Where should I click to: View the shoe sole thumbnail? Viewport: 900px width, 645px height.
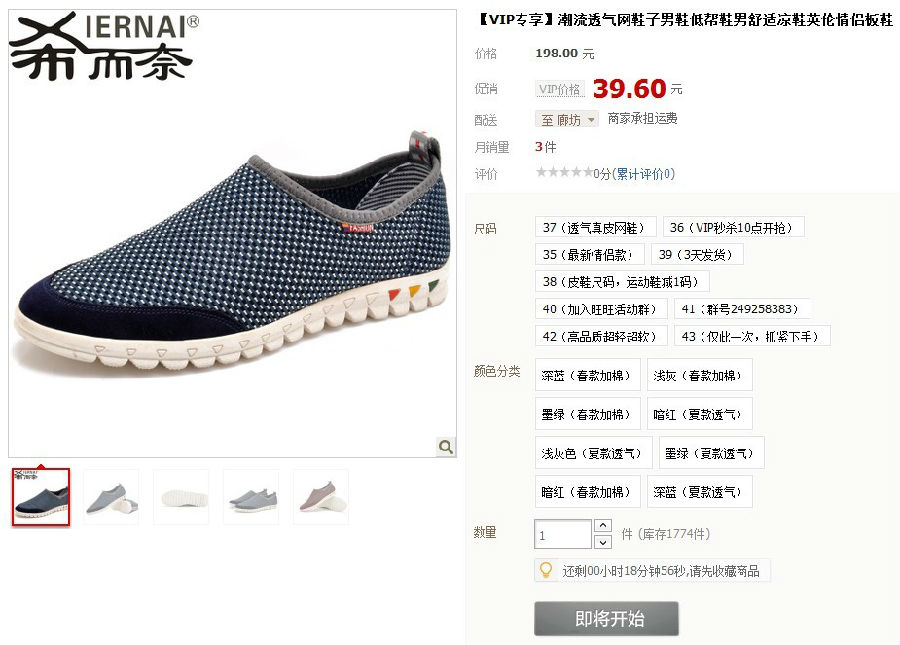(x=181, y=497)
